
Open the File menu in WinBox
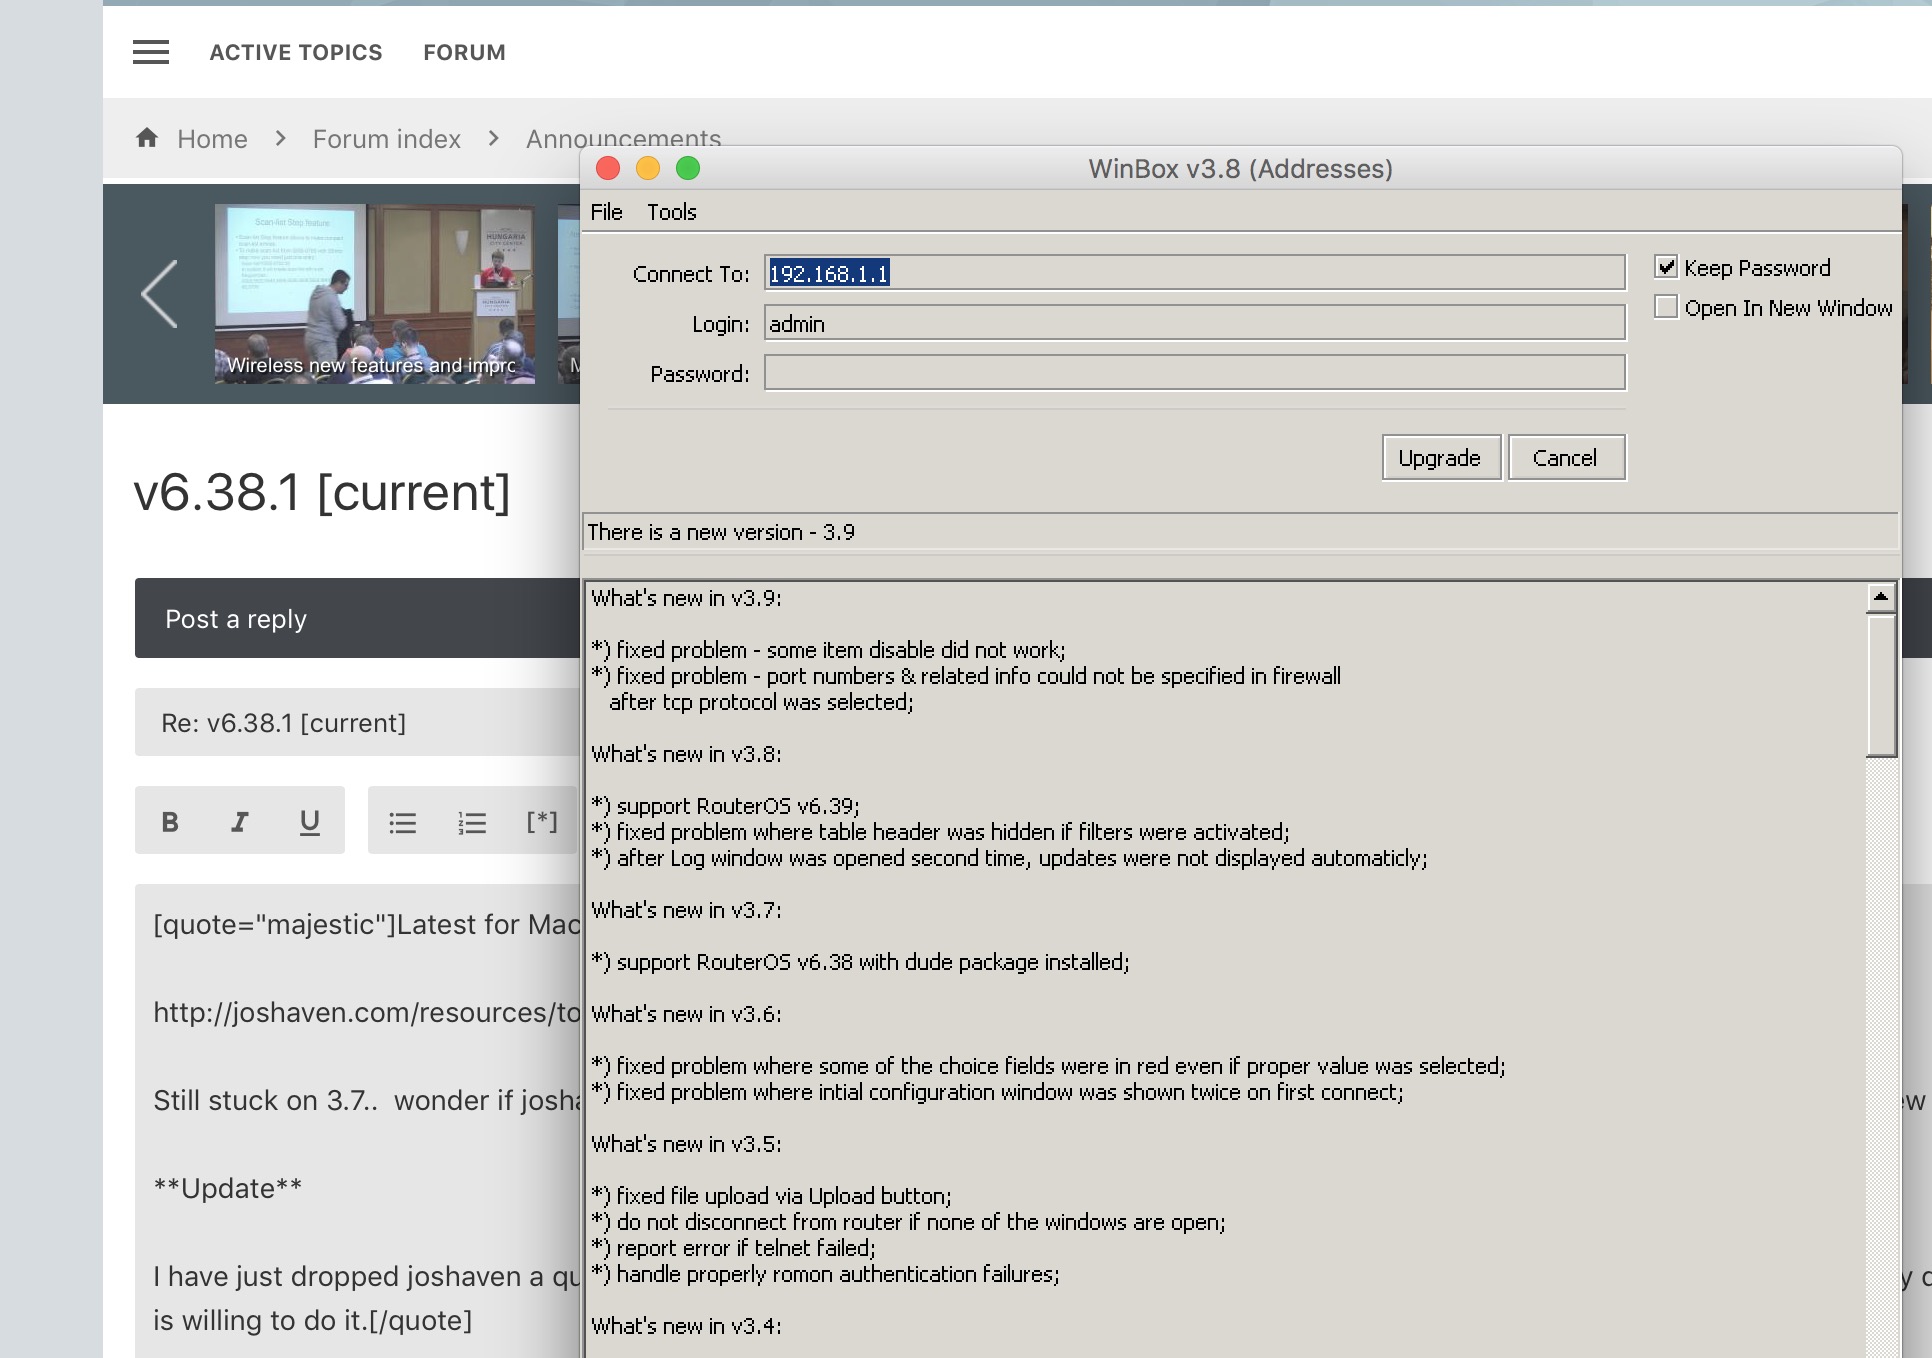606,212
